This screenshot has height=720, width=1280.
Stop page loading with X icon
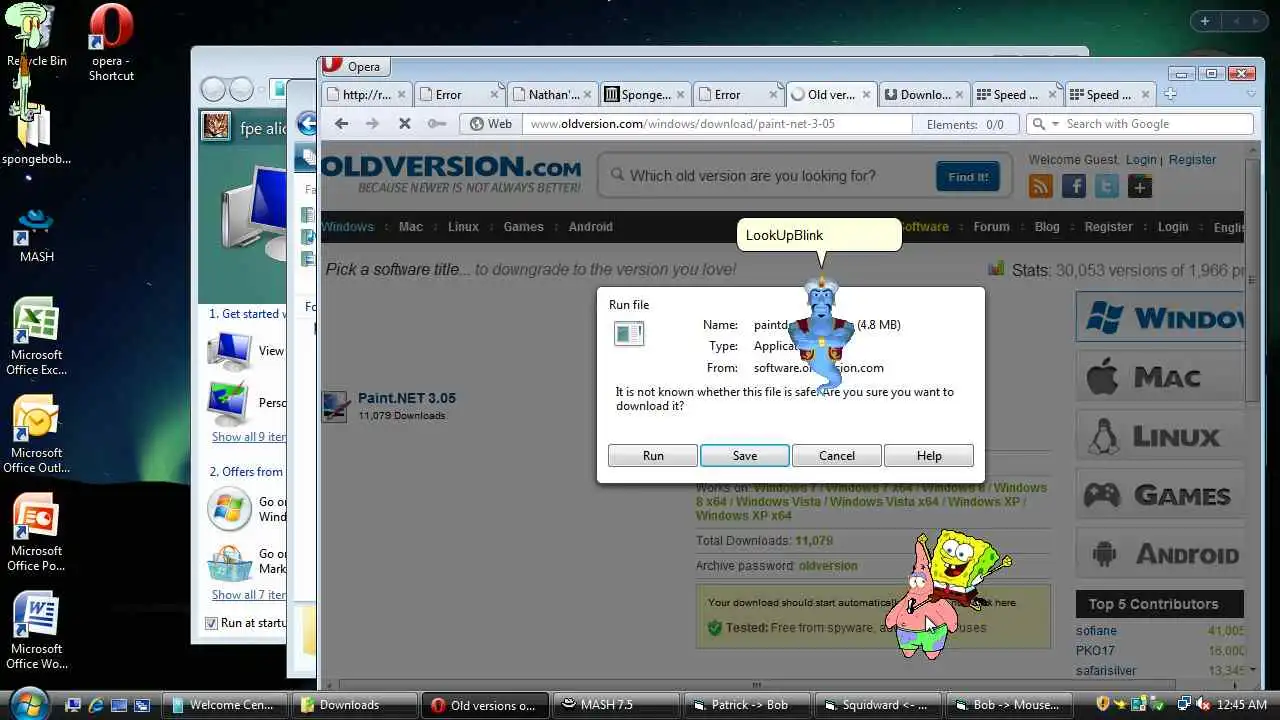pos(404,124)
